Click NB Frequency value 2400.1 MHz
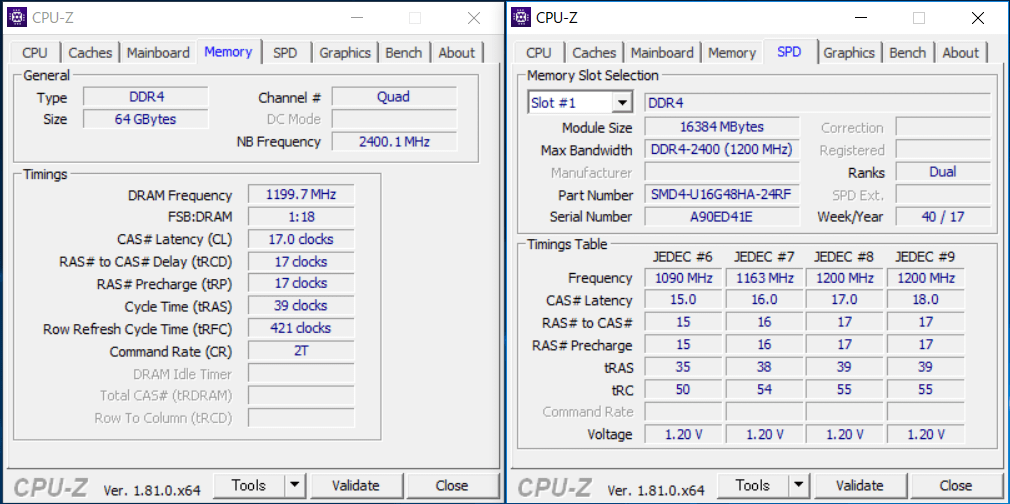This screenshot has height=504, width=1010. [394, 141]
